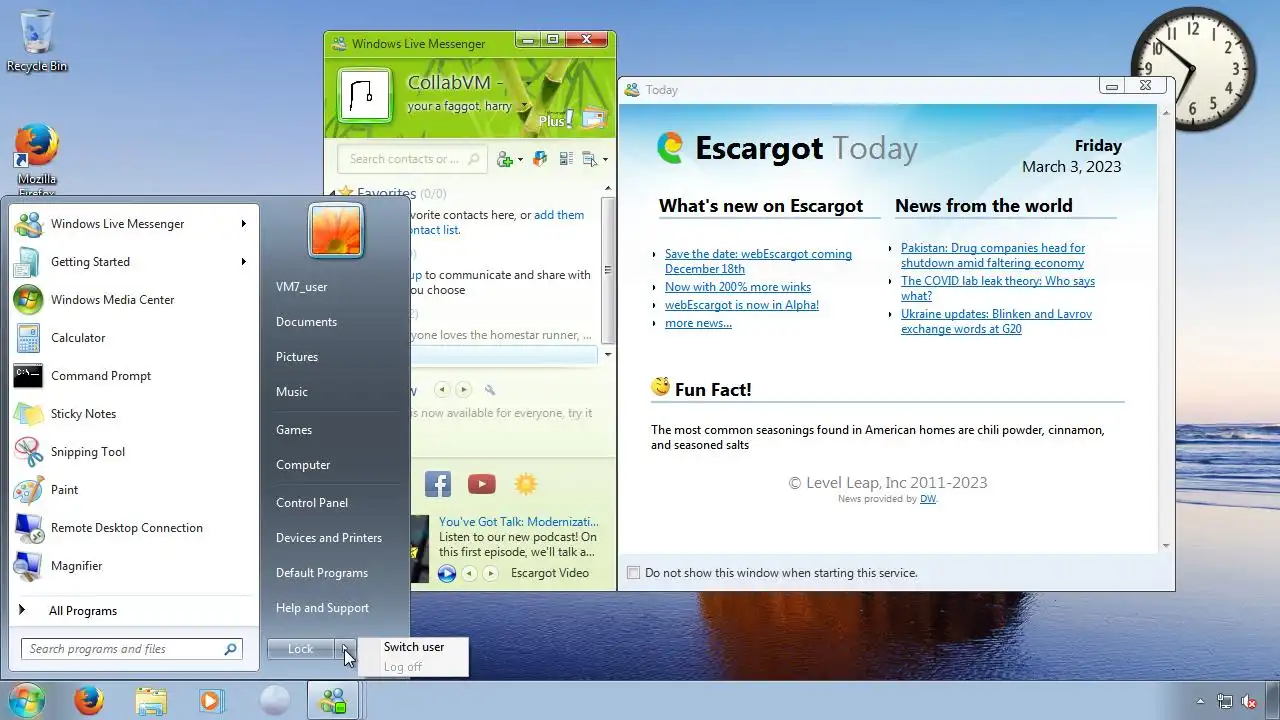Screen dimensions: 1280x720
Task: Click the Search programs and files box
Action: pos(132,649)
